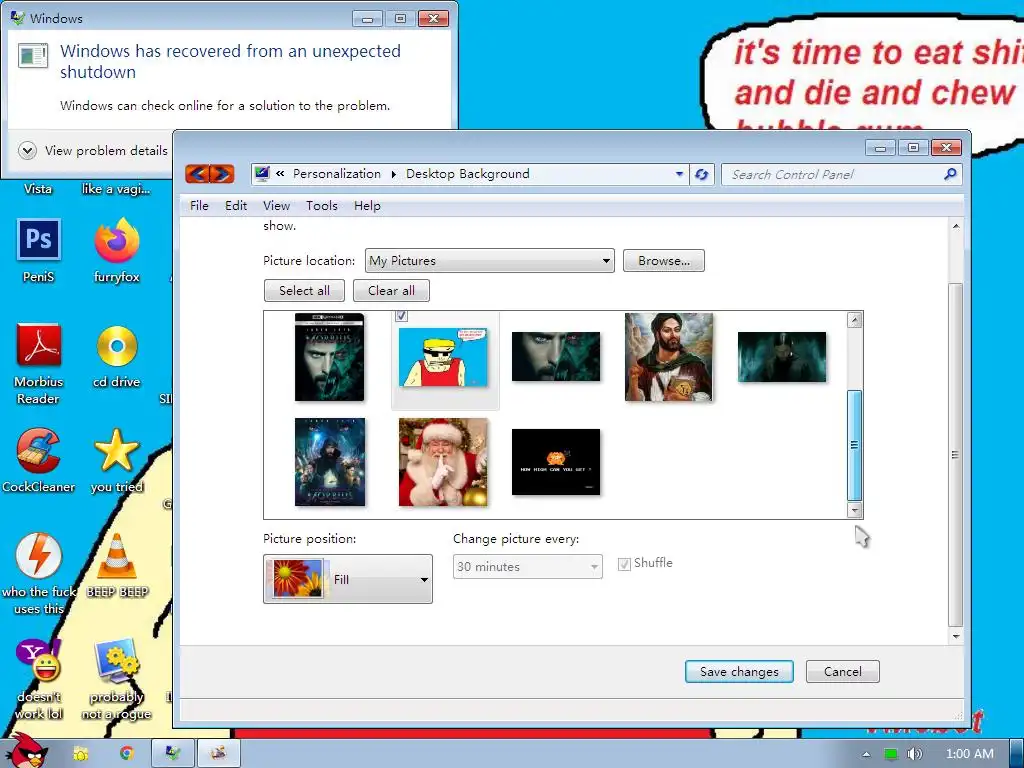The height and width of the screenshot is (768, 1024).
Task: Show hidden tray icons arrow
Action: coord(866,754)
